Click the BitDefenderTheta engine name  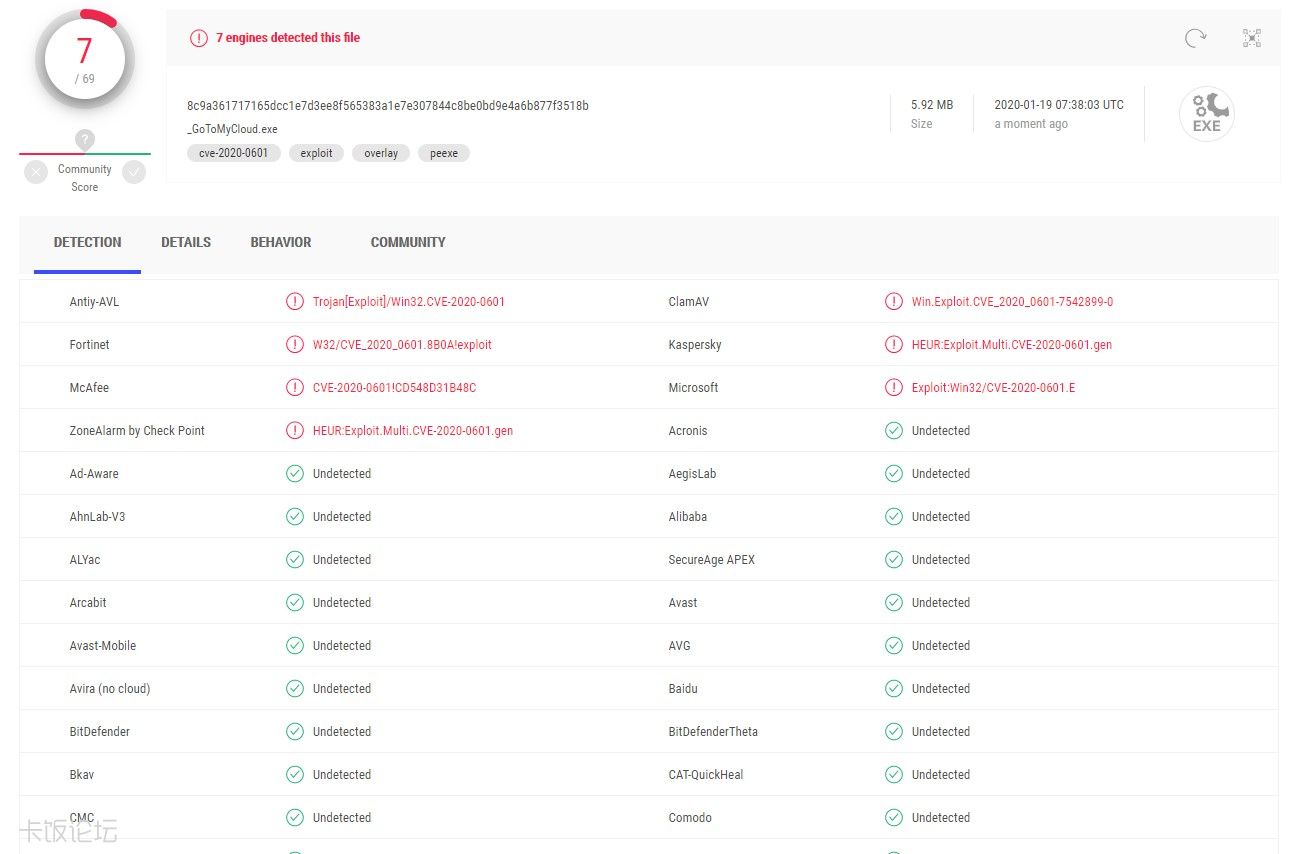(713, 731)
